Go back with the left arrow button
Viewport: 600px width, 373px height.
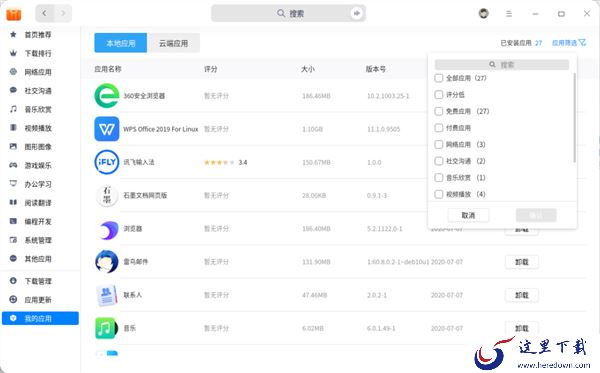[44, 13]
